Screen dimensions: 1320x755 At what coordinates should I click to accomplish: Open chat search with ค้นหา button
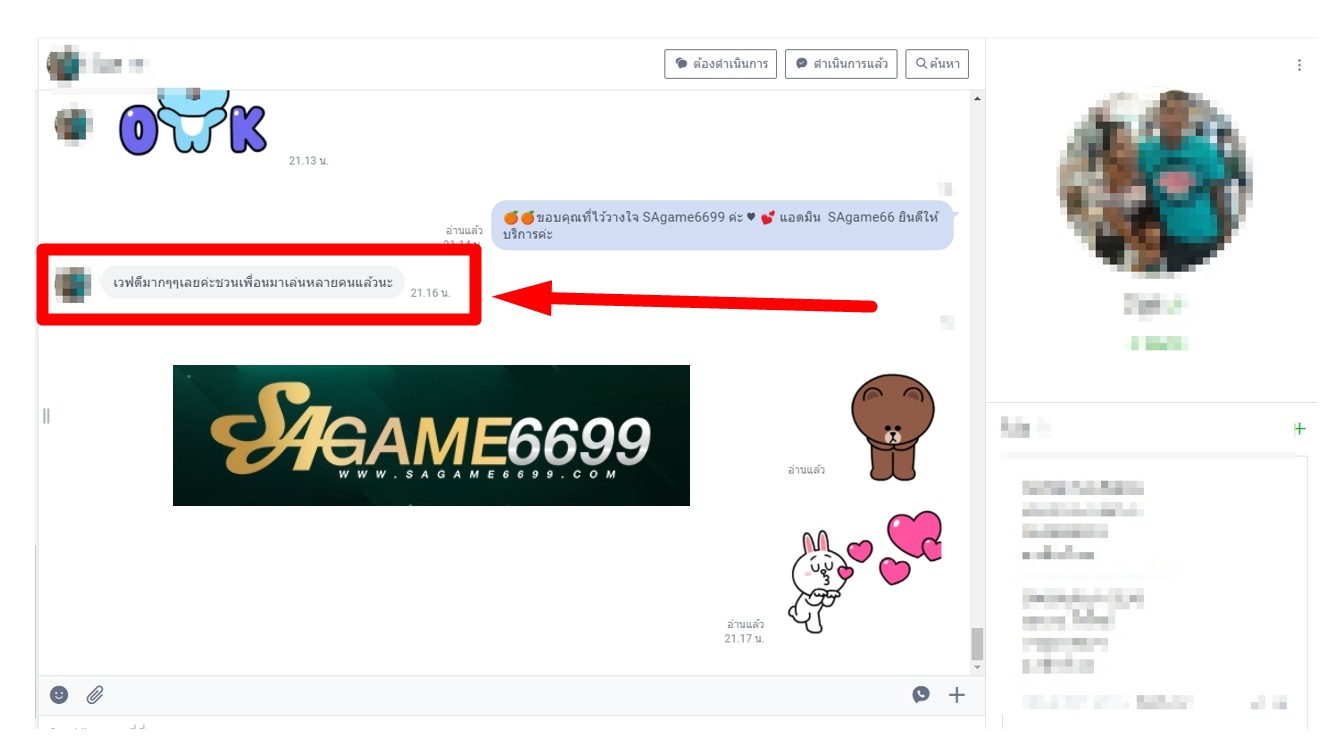click(x=937, y=64)
